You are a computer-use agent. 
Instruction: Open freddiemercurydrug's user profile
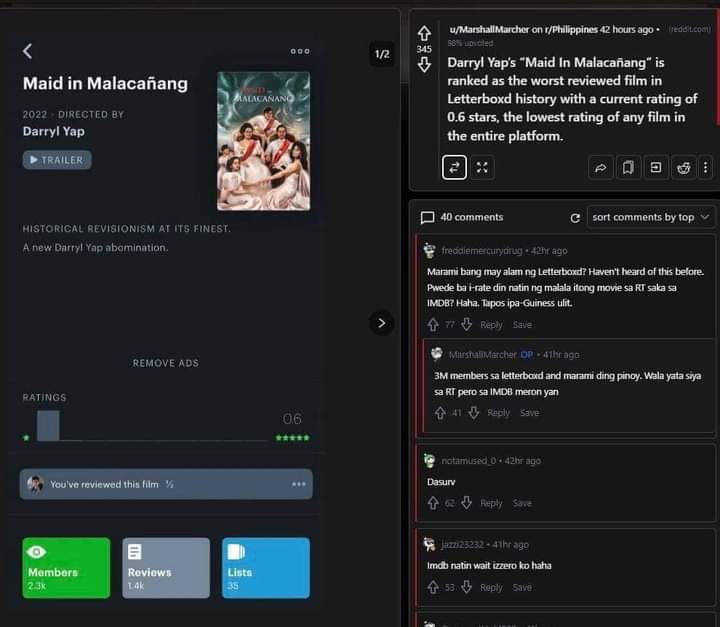point(482,251)
